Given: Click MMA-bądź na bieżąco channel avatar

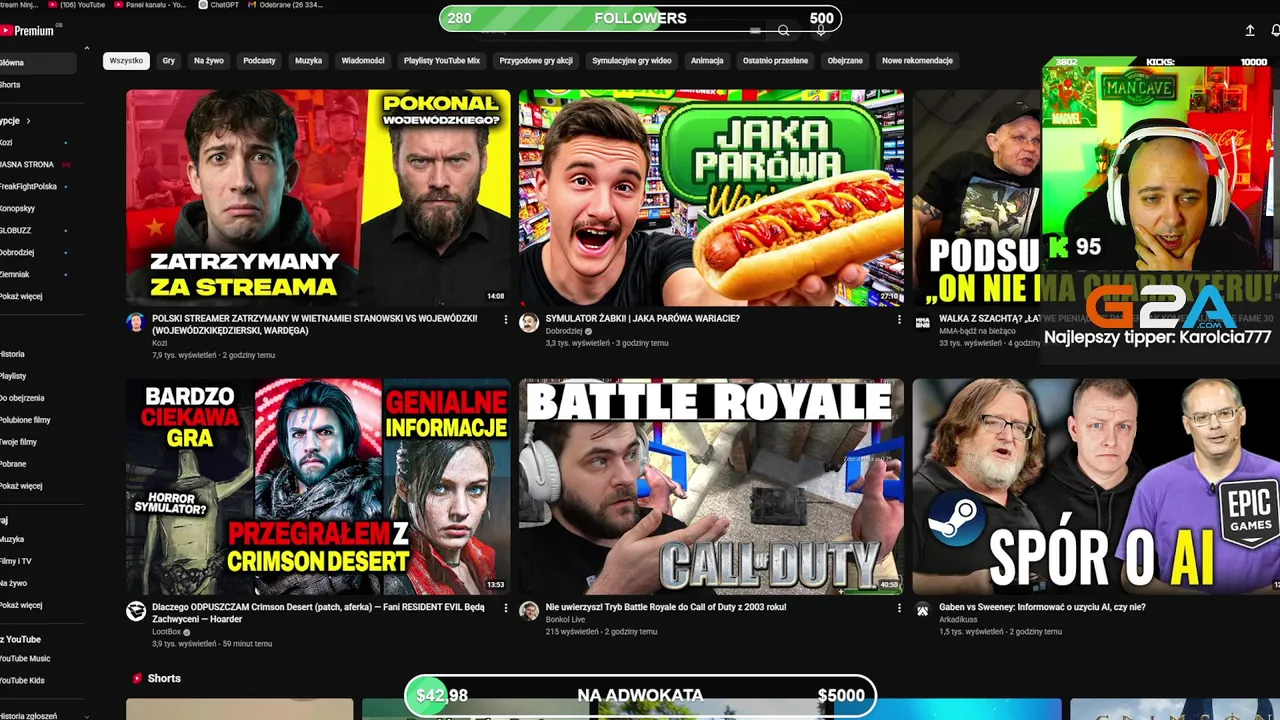Looking at the screenshot, I should 922,322.
